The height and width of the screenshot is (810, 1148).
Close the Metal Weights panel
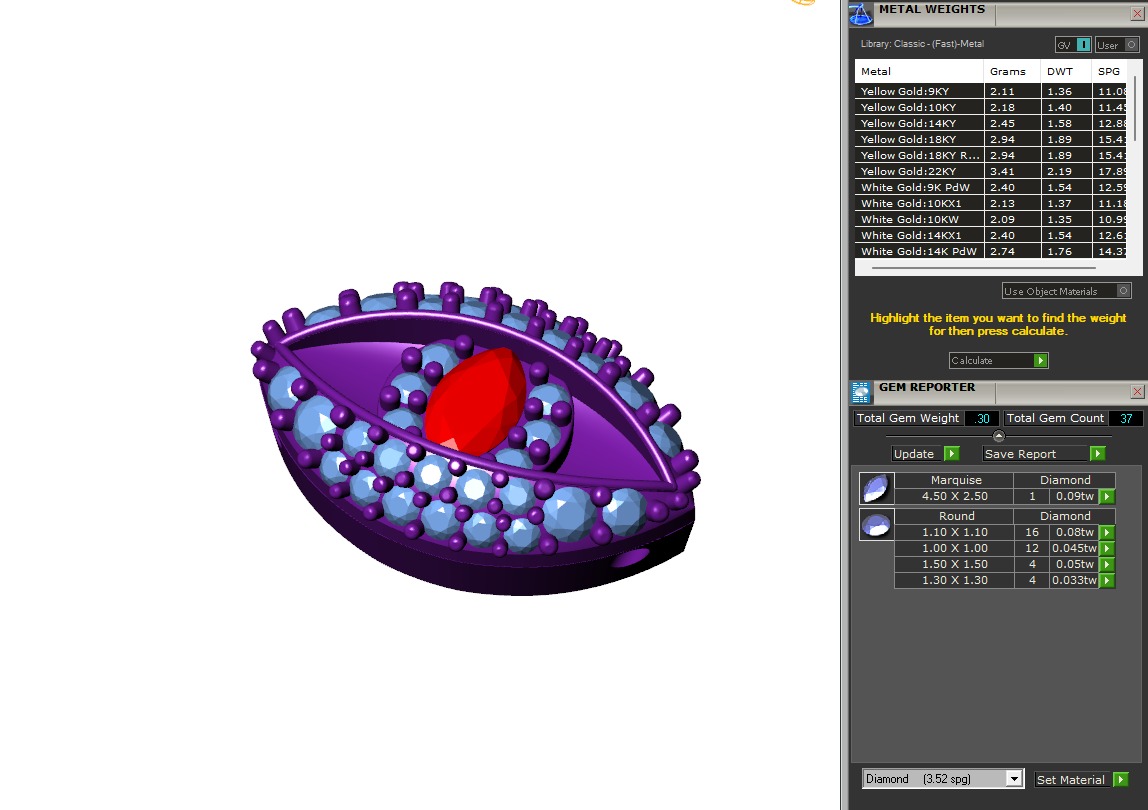click(x=1137, y=13)
